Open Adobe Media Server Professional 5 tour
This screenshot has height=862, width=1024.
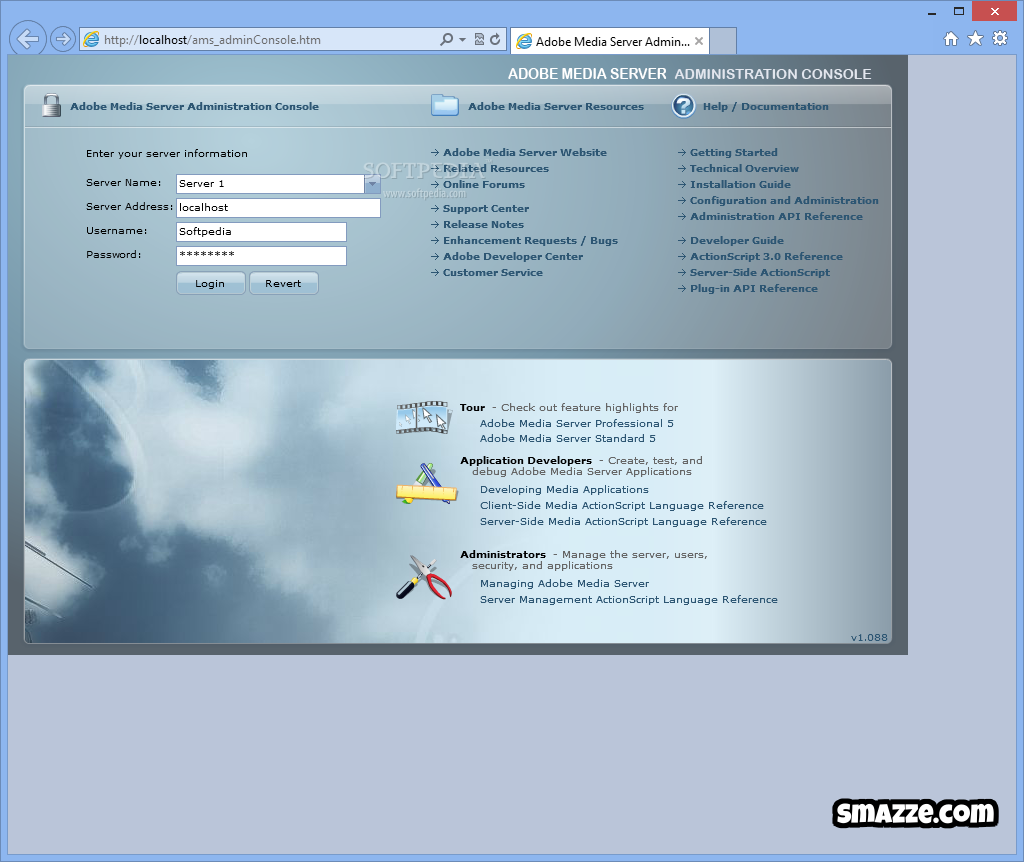pyautogui.click(x=577, y=423)
